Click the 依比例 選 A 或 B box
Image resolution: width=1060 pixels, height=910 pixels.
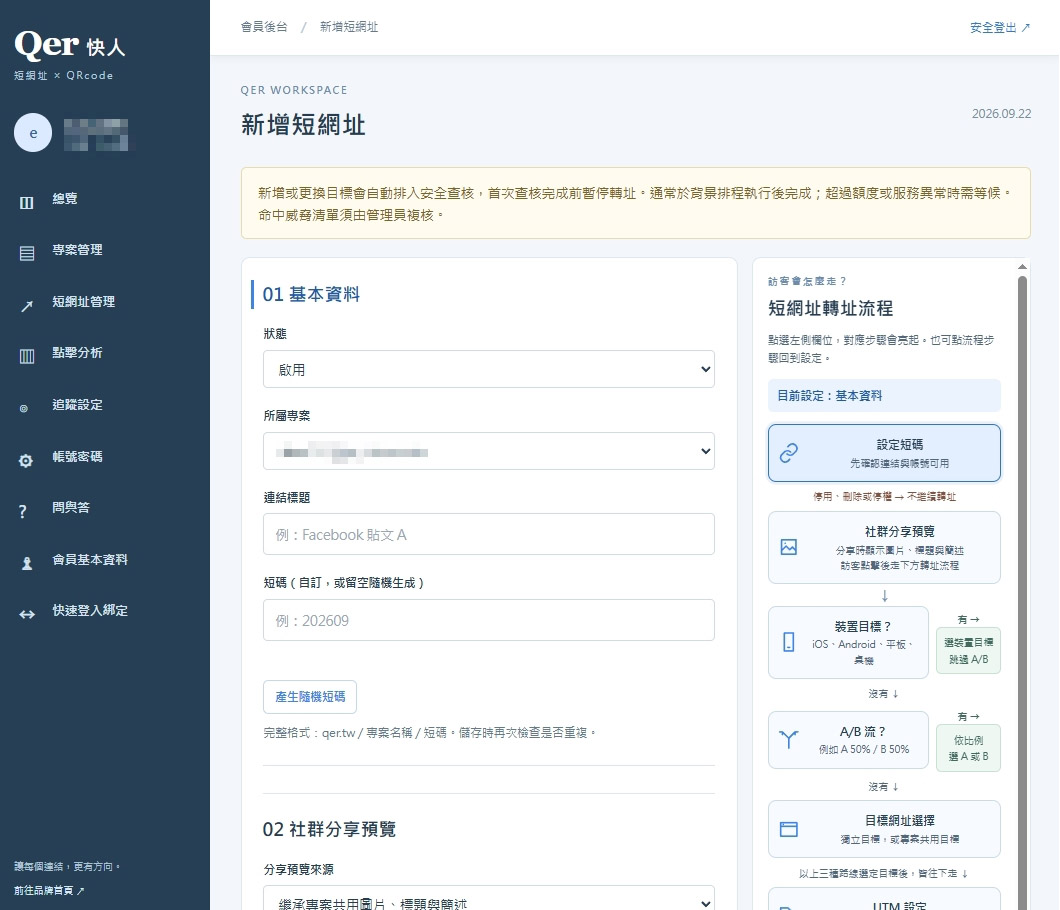pos(968,748)
